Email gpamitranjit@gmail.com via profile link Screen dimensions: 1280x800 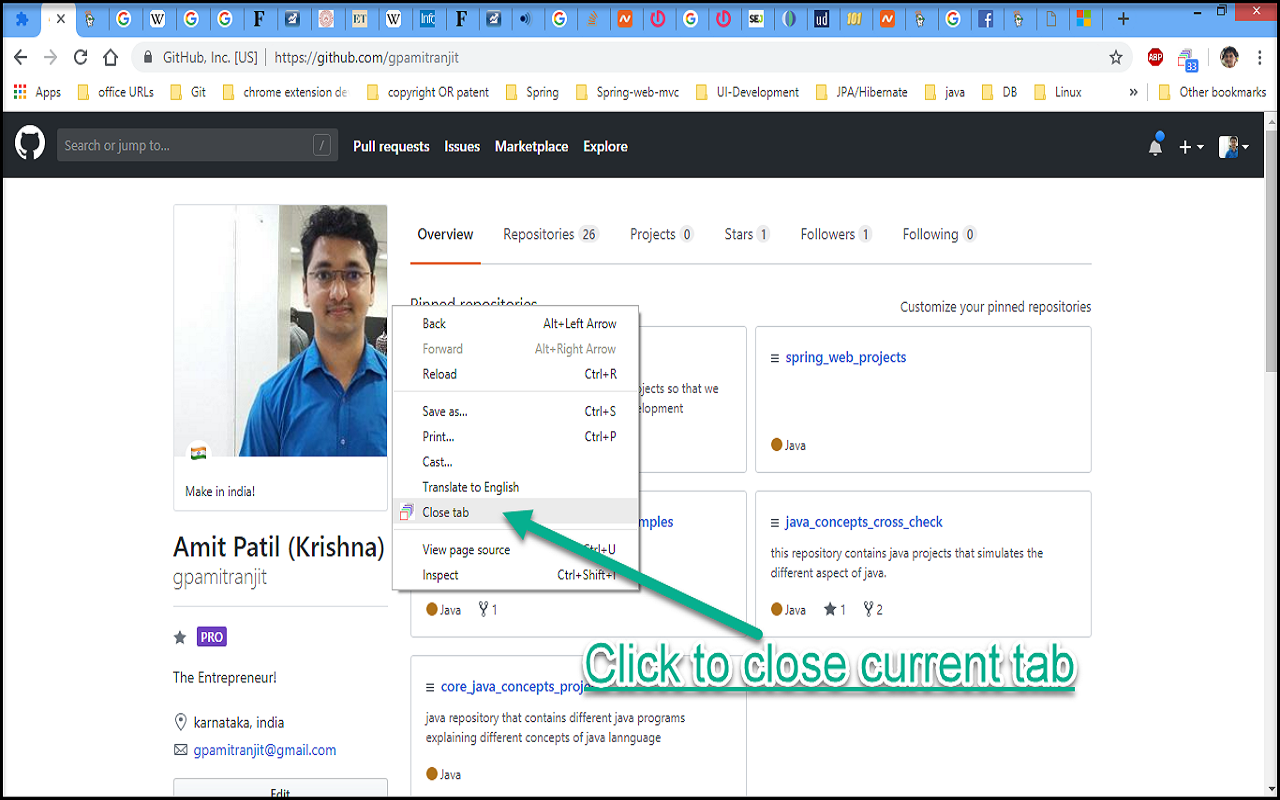coord(265,749)
